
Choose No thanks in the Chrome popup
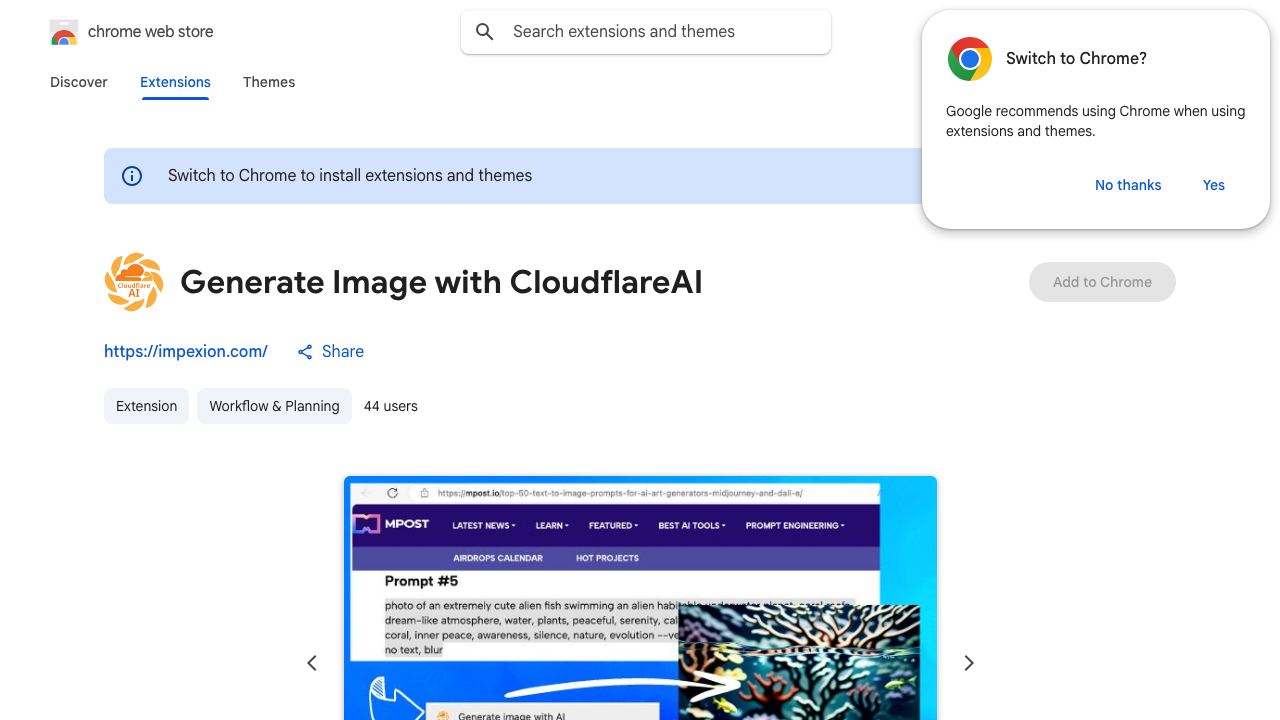tap(1128, 185)
